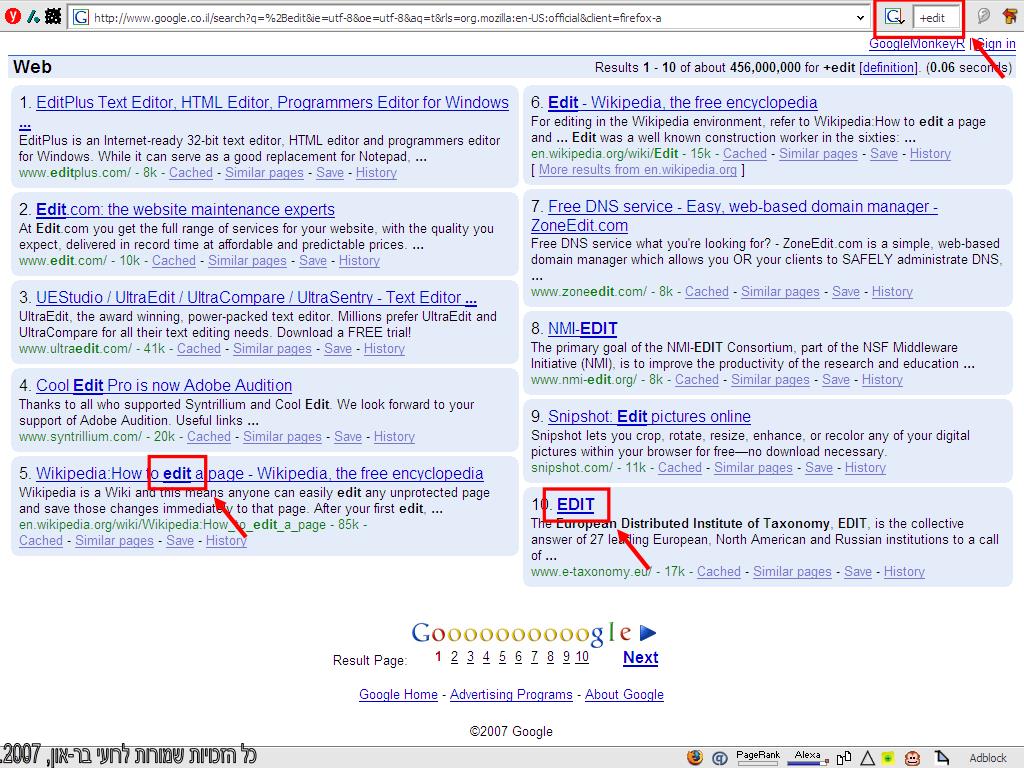Click the Google favicon in address bar
Screen dimensions: 1024x768
(80, 18)
